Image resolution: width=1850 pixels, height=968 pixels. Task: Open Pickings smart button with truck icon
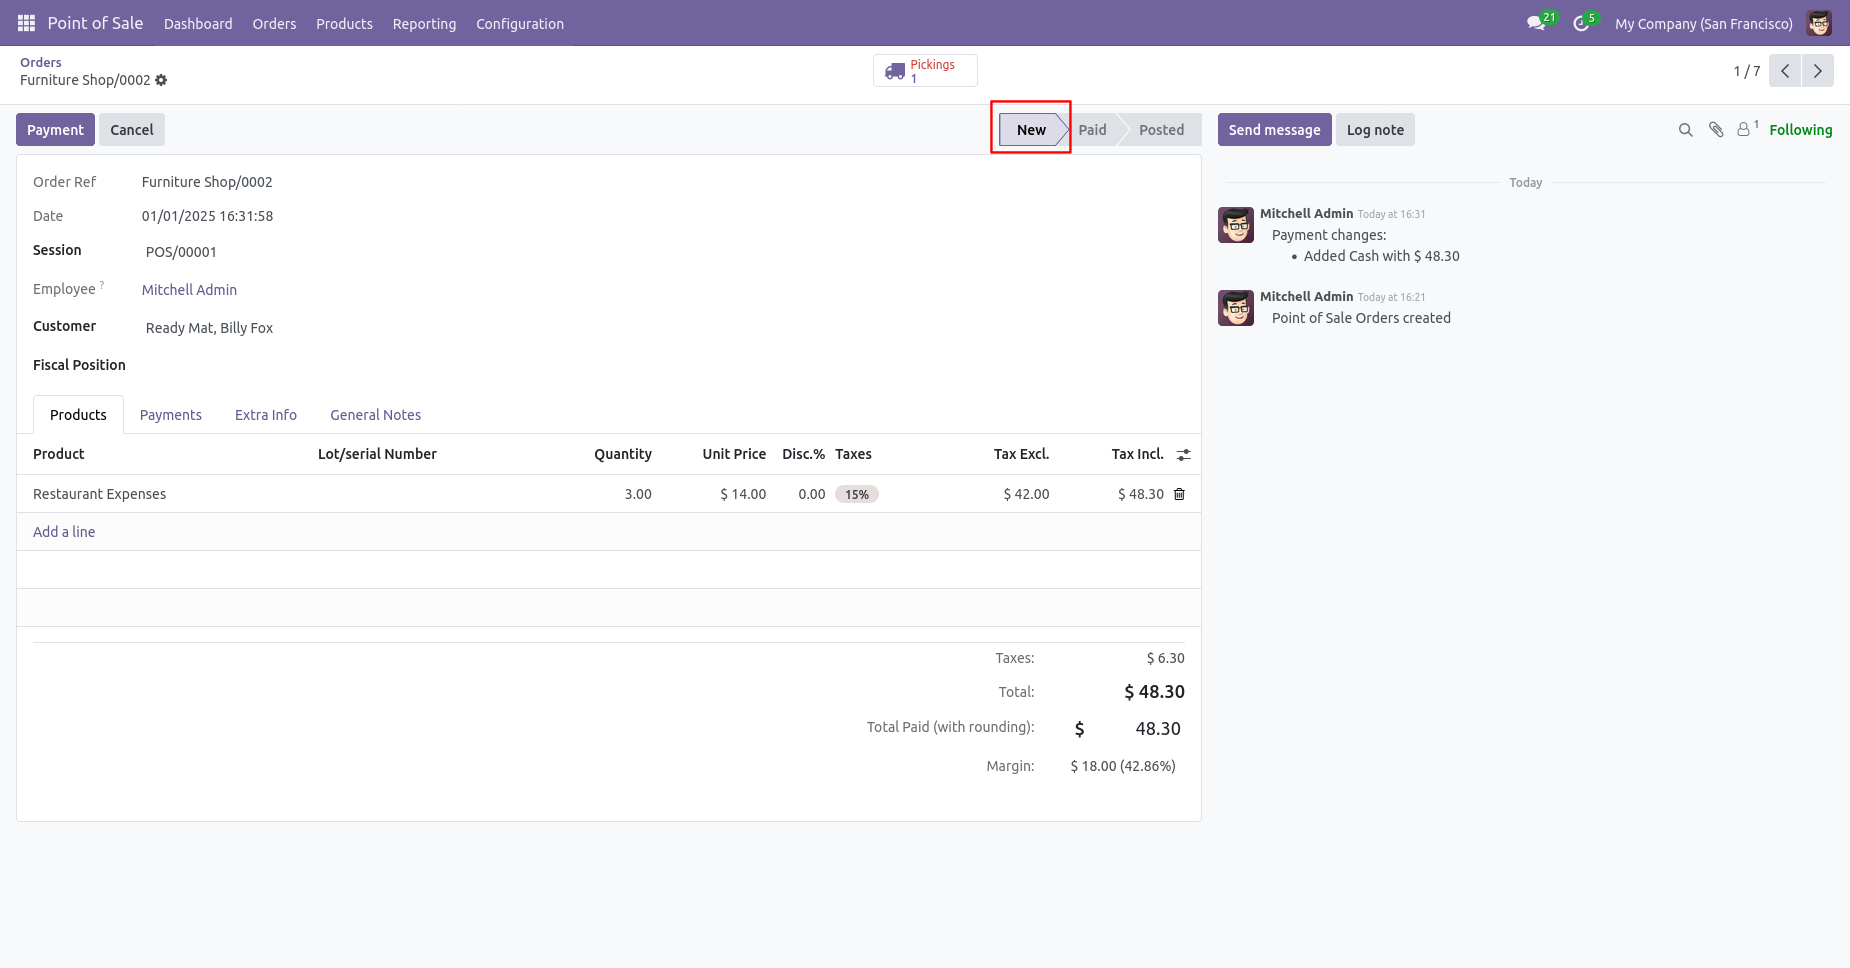click(925, 71)
